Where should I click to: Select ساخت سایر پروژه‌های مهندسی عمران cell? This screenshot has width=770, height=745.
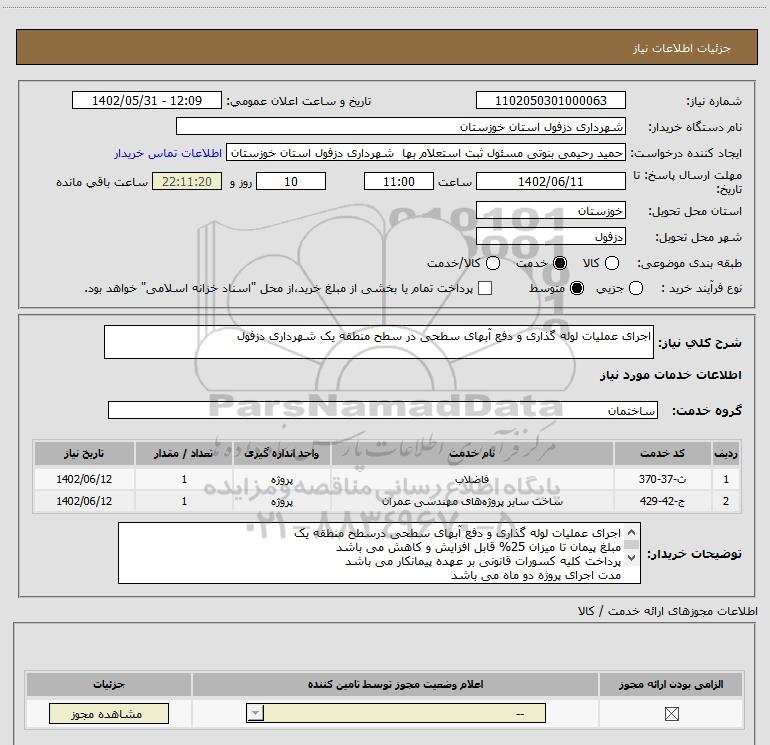pyautogui.click(x=472, y=501)
